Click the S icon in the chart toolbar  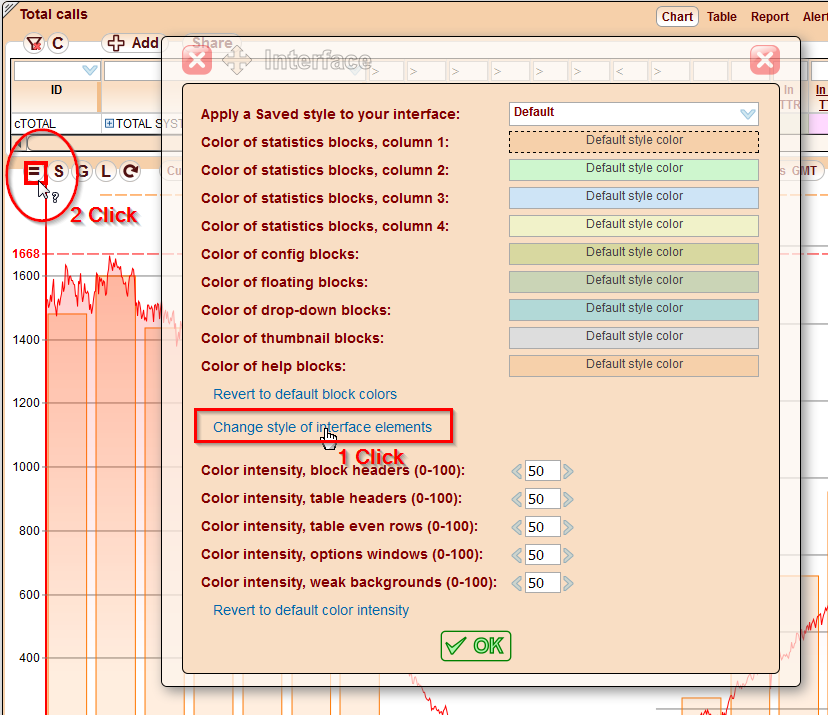pos(58,170)
